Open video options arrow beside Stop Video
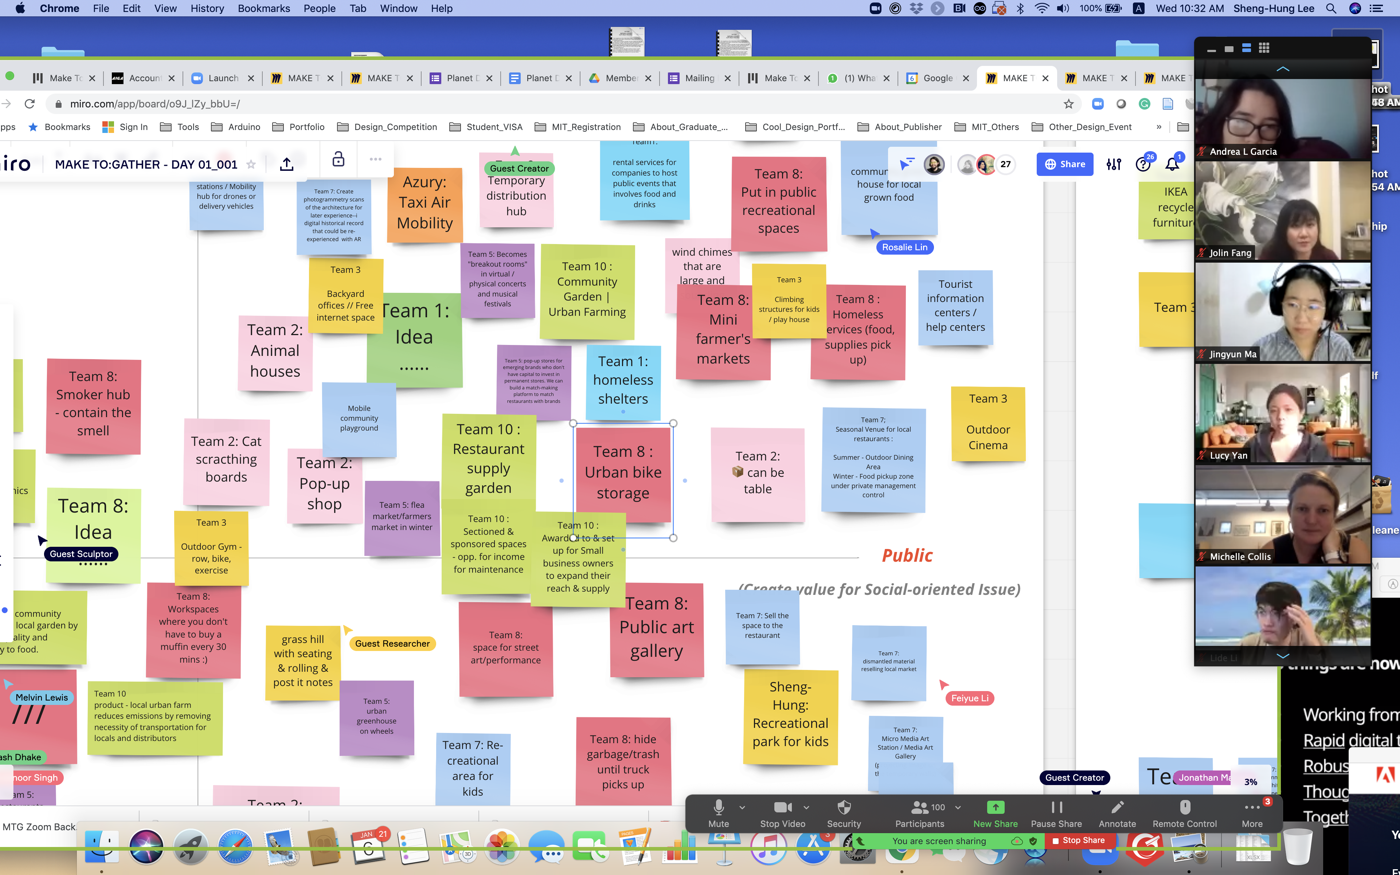 pyautogui.click(x=806, y=807)
